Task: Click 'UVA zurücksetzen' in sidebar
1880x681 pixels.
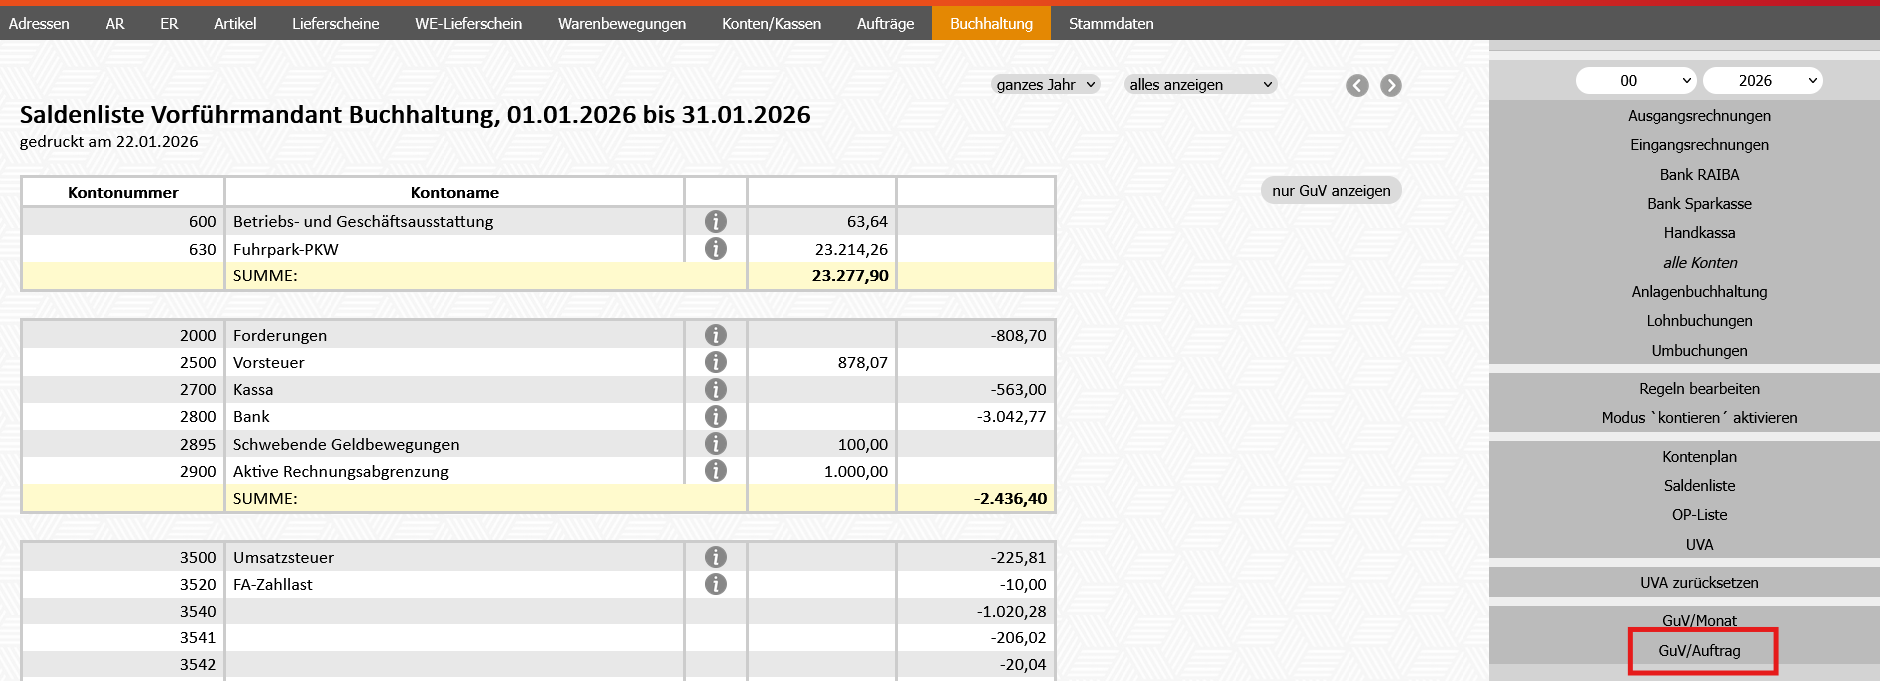Action: click(x=1698, y=583)
